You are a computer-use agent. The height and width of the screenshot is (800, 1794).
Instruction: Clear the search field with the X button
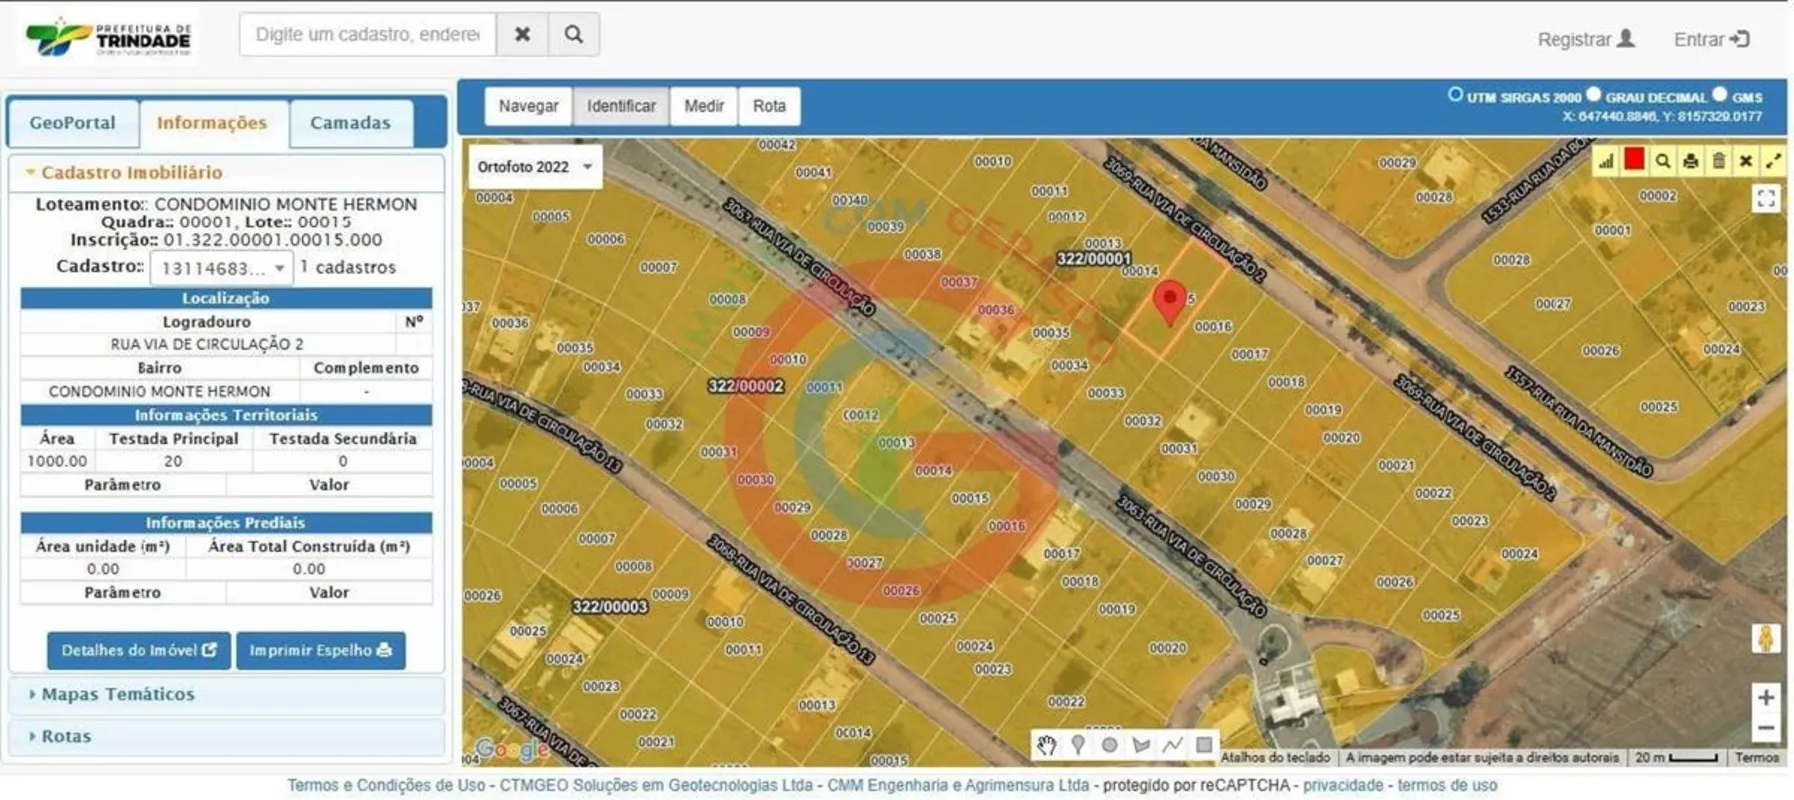click(x=522, y=34)
